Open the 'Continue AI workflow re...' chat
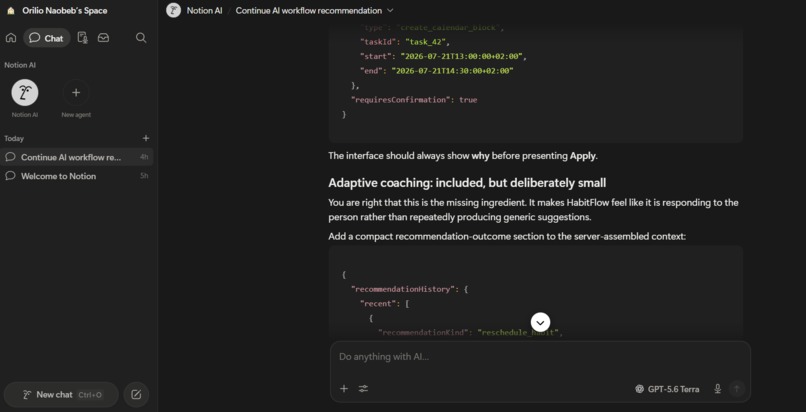 click(77, 157)
